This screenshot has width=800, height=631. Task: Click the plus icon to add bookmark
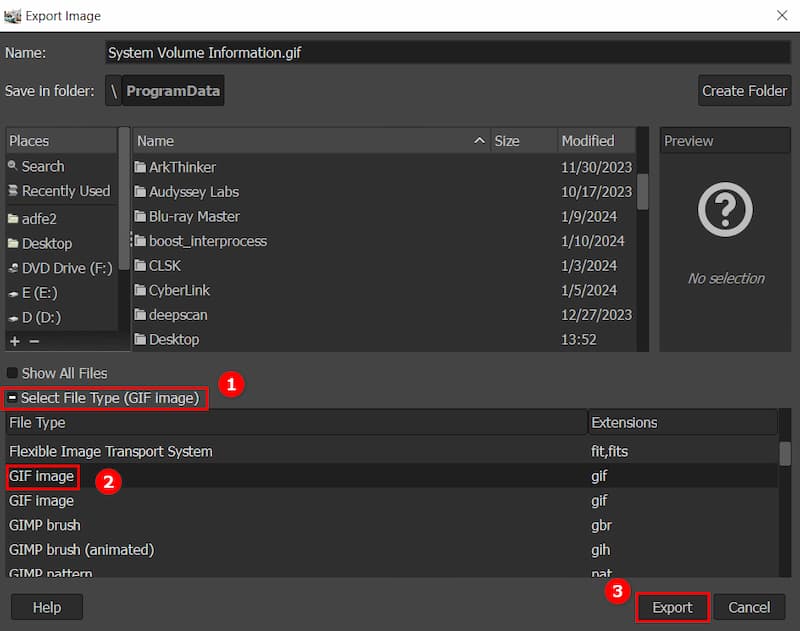pos(14,341)
